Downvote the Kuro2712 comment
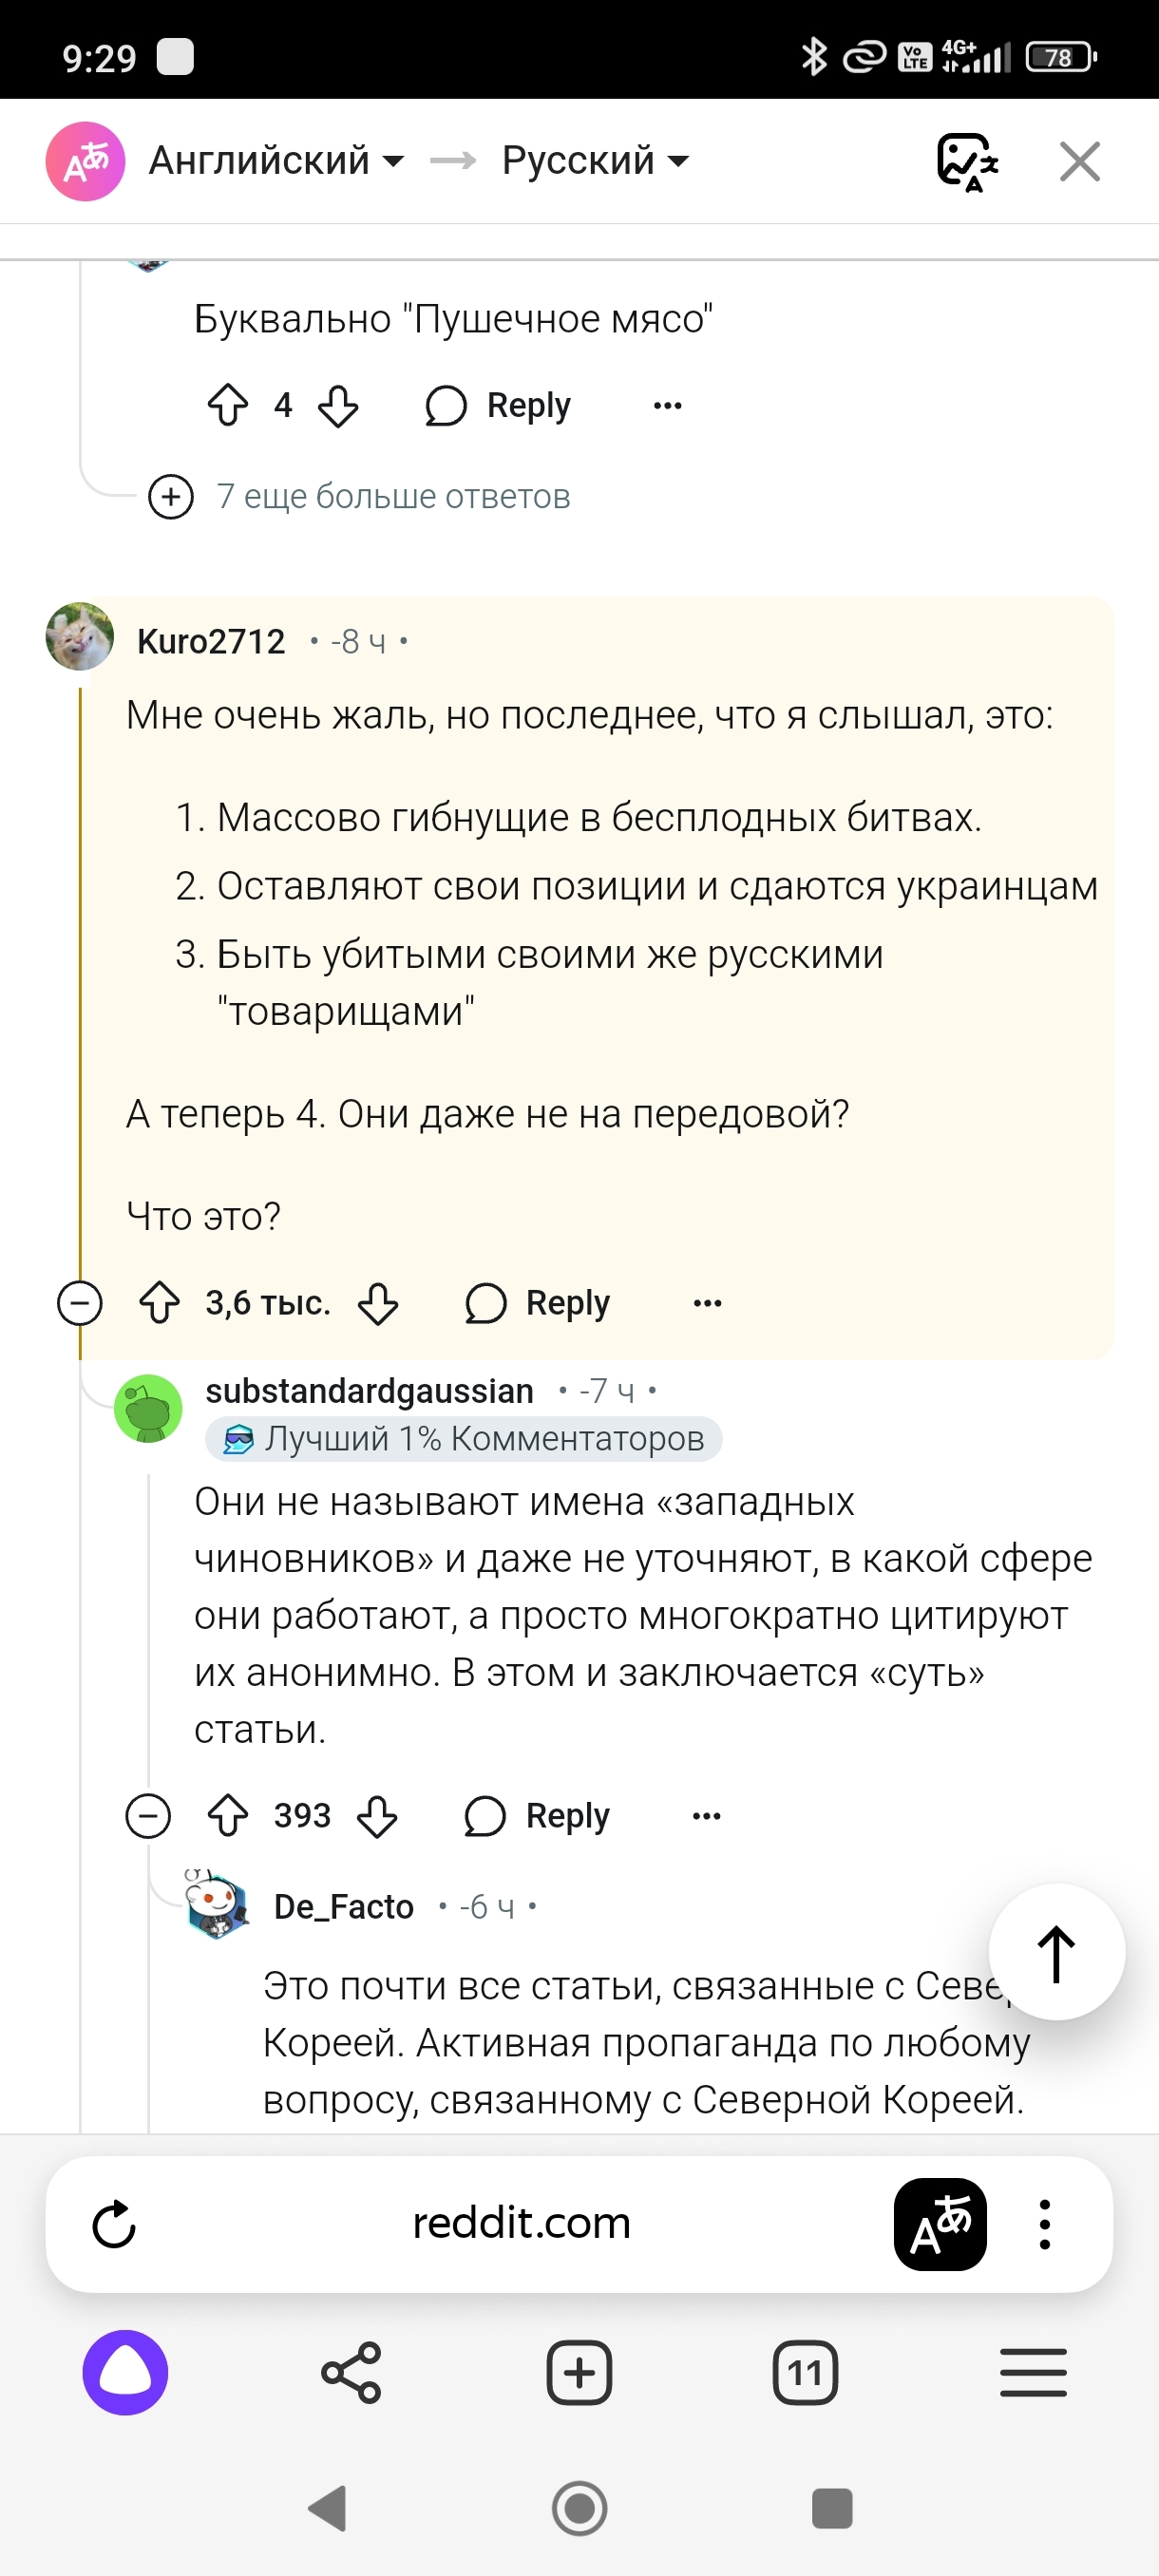 coord(378,1303)
